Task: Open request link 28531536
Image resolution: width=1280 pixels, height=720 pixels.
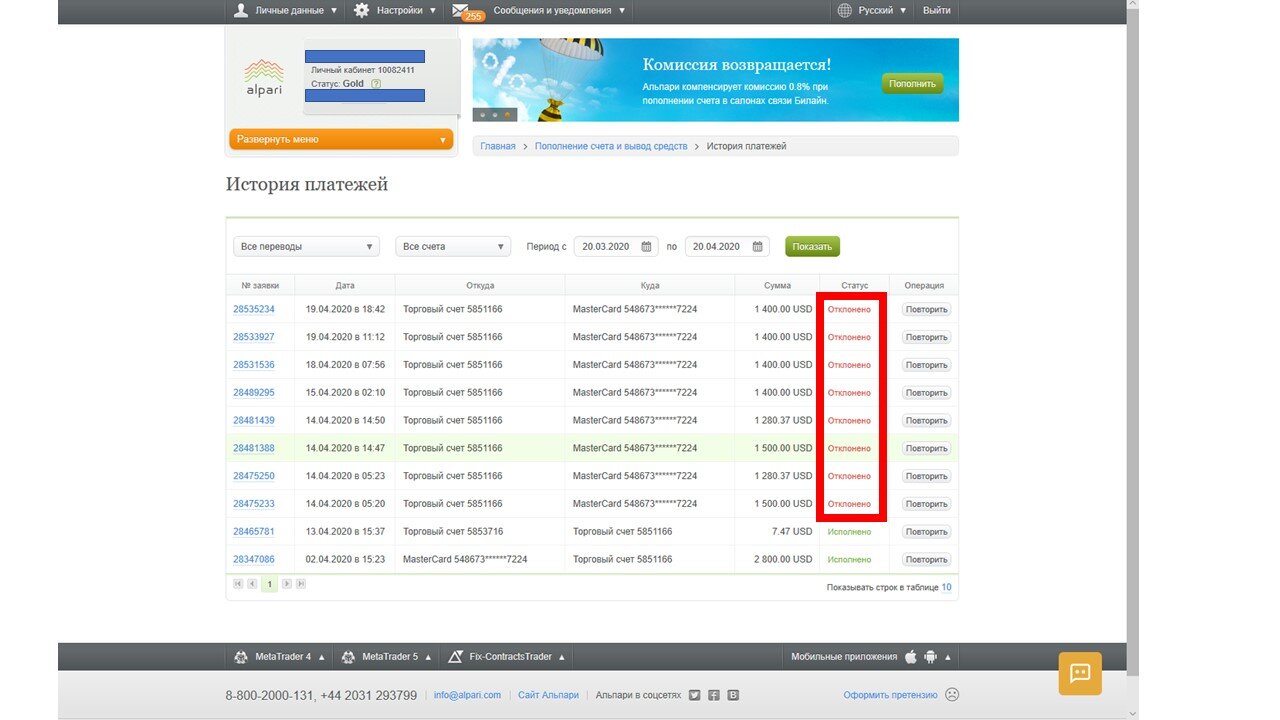Action: tap(254, 365)
